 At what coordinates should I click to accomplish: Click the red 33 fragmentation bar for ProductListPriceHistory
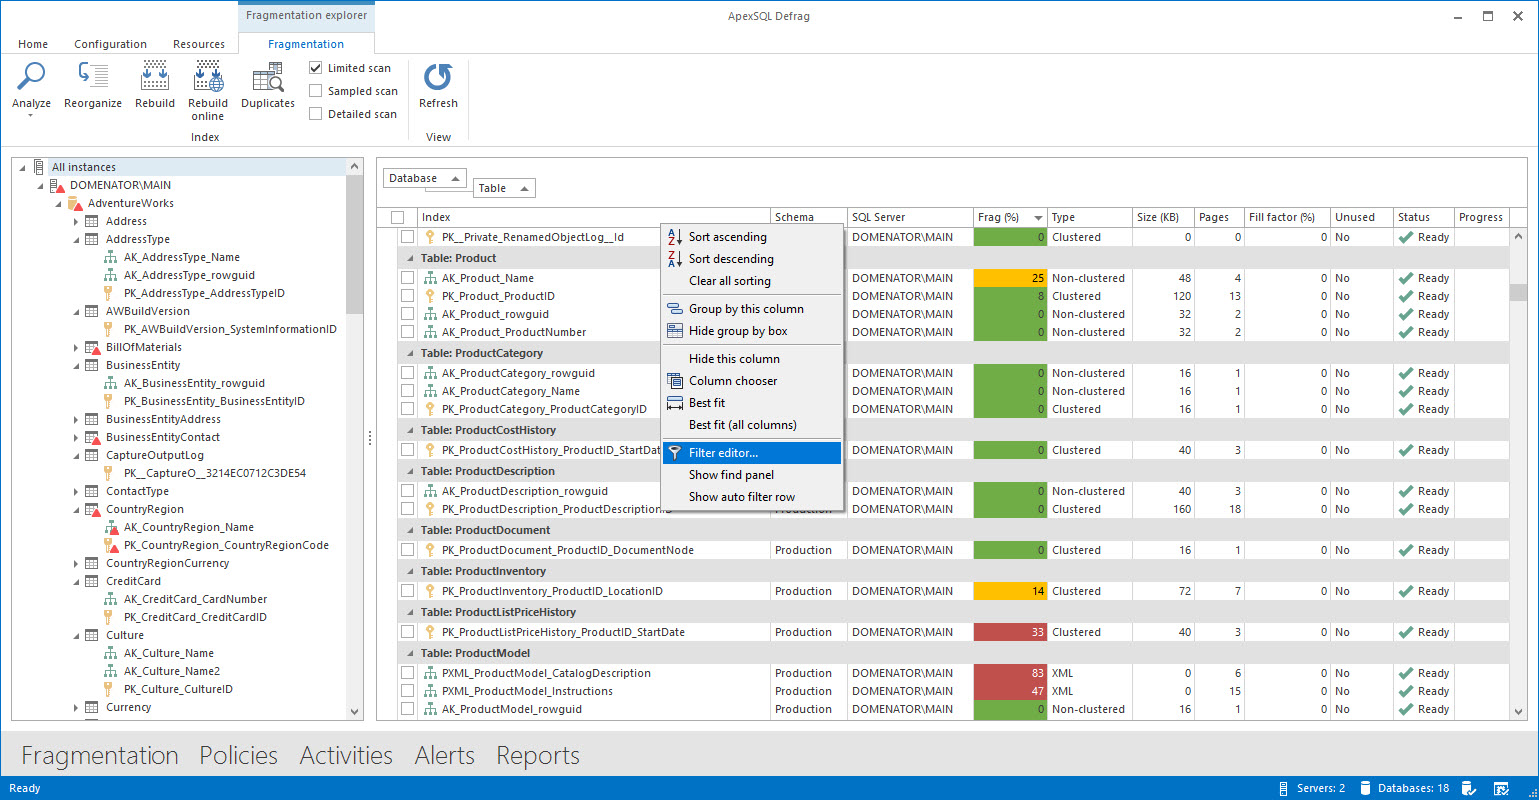1010,631
